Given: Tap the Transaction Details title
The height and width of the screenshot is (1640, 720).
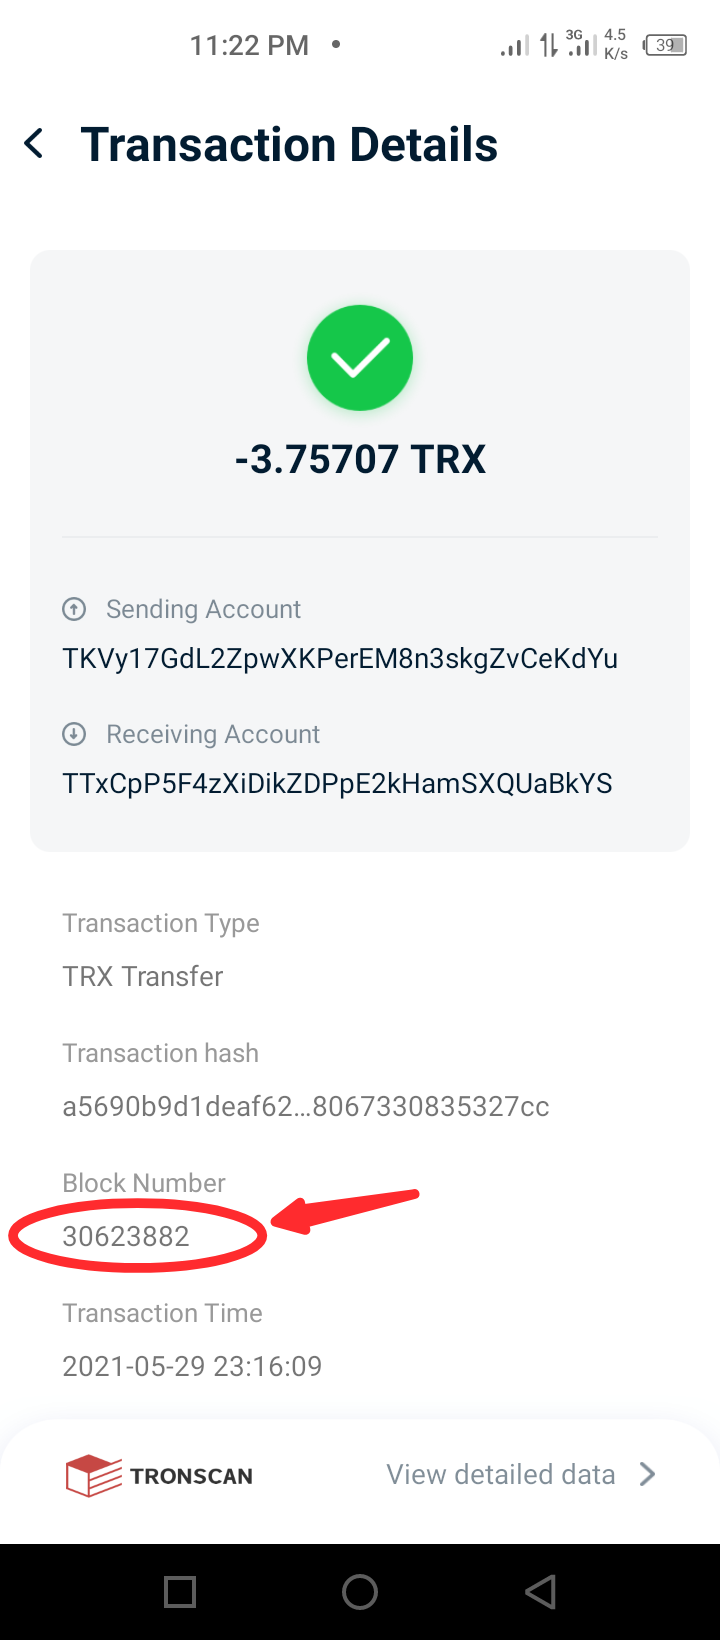Looking at the screenshot, I should [289, 144].
